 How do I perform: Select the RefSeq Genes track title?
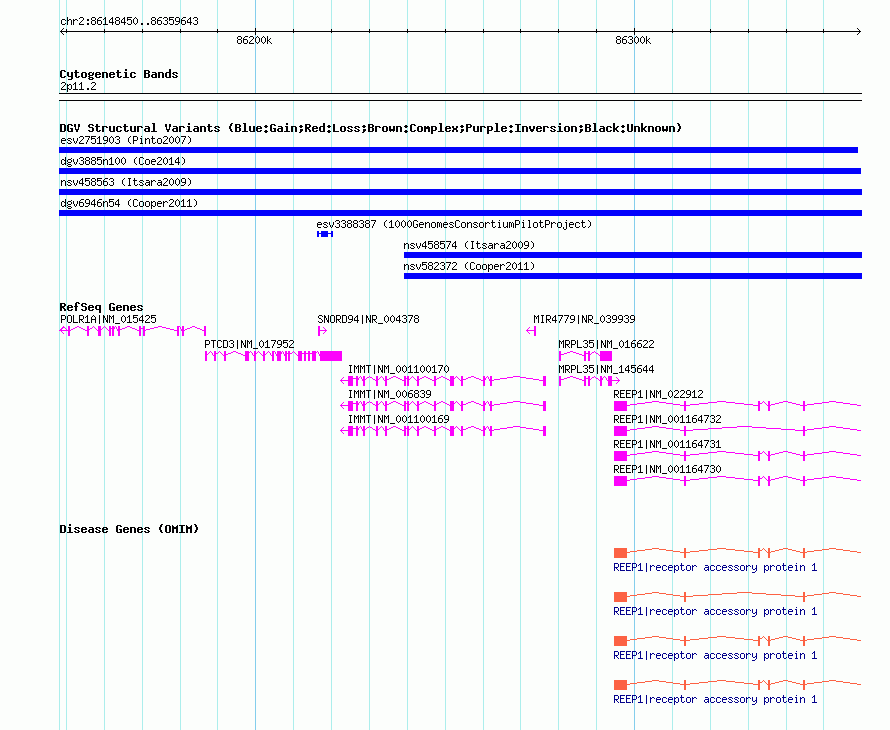(101, 307)
